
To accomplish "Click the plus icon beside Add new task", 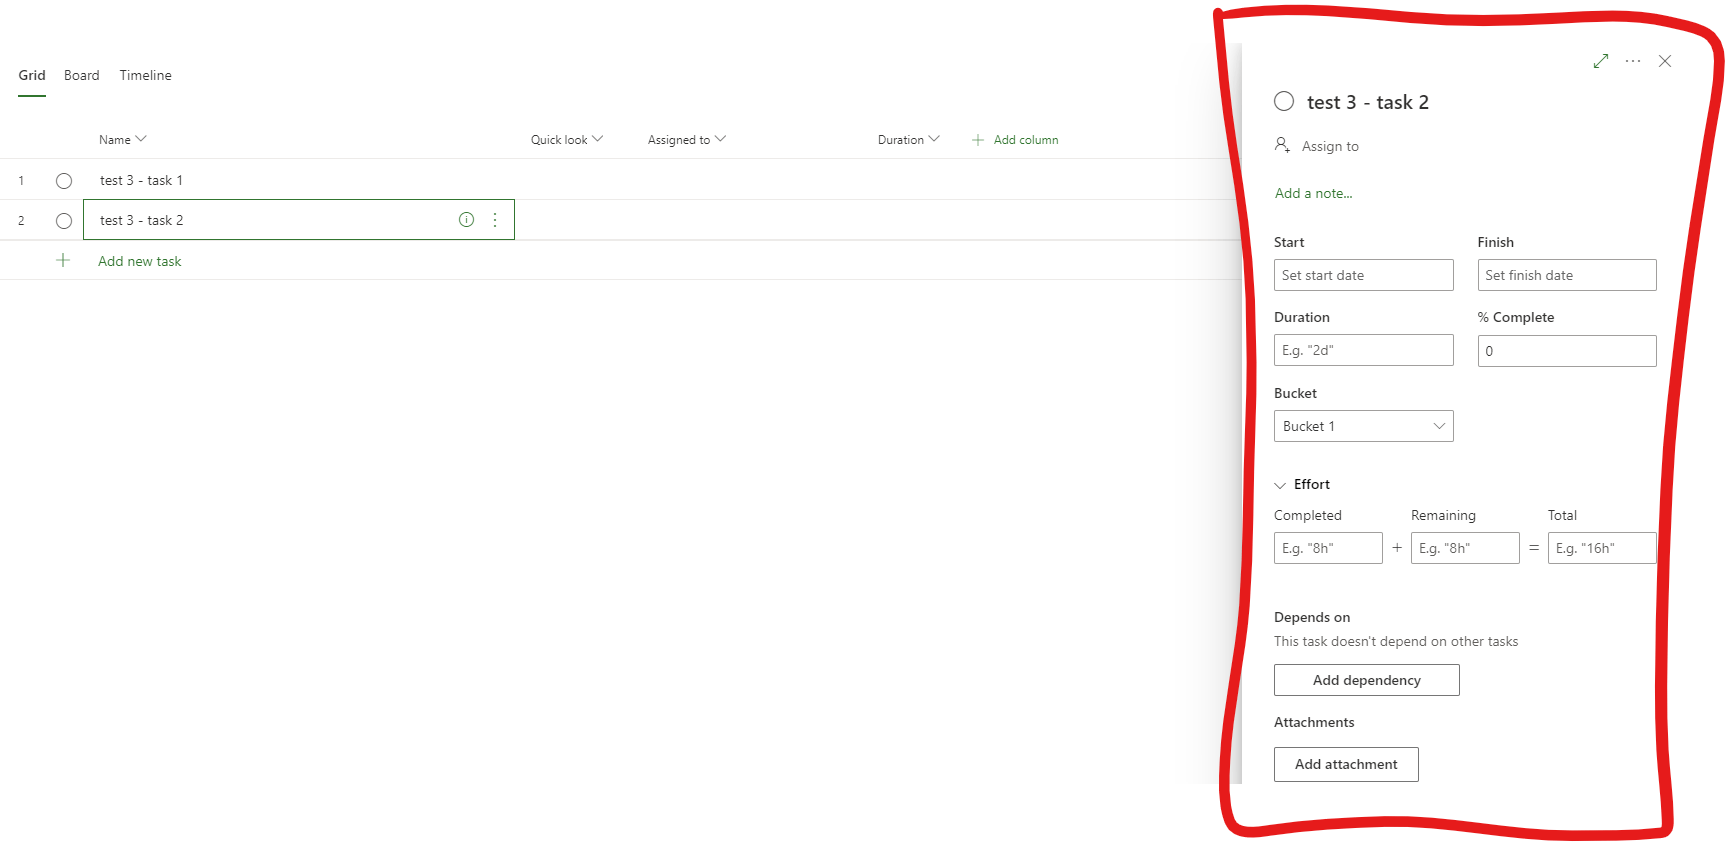I will click(63, 260).
